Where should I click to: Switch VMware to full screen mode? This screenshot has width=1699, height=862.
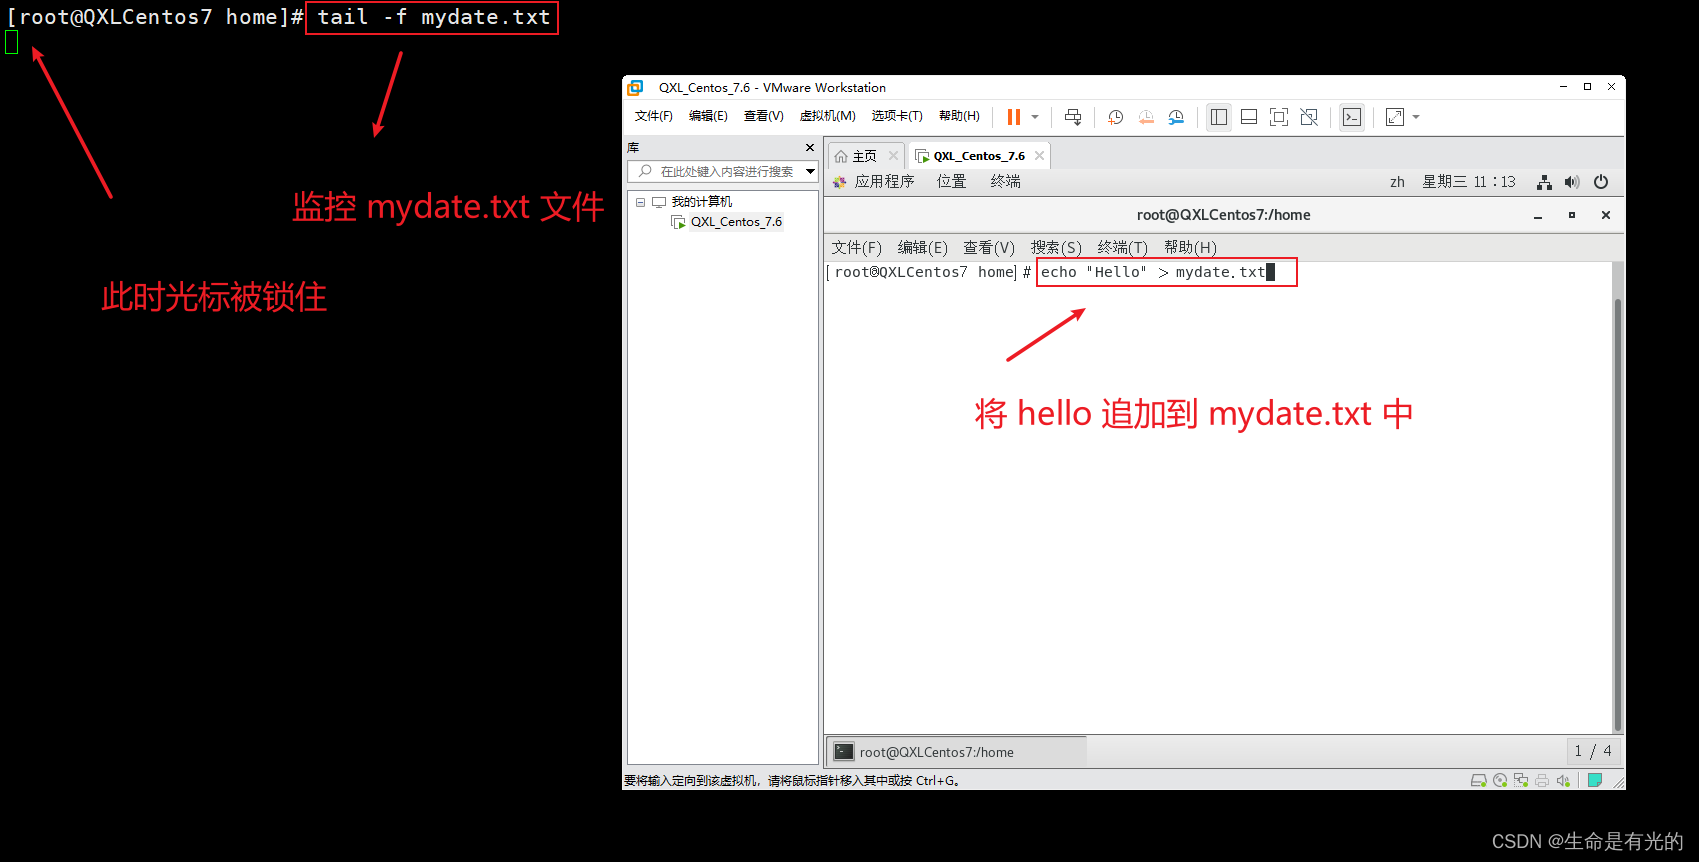click(x=1279, y=117)
